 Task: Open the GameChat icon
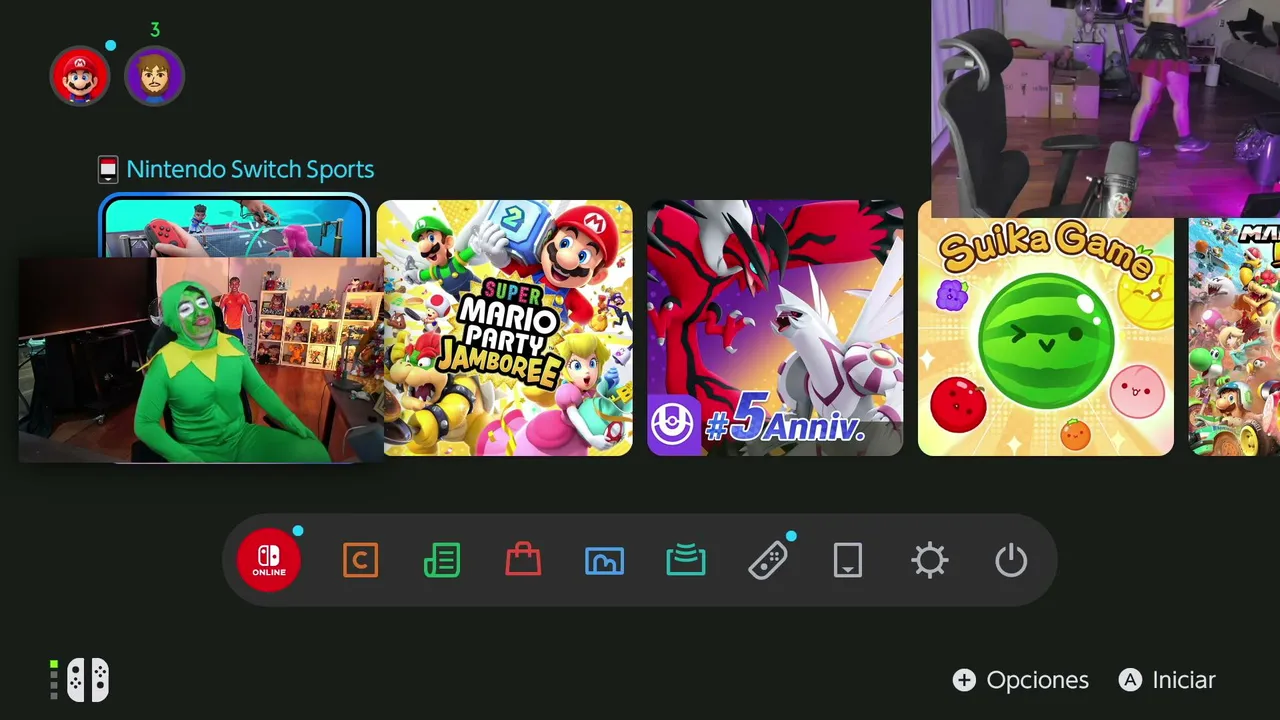tap(360, 561)
